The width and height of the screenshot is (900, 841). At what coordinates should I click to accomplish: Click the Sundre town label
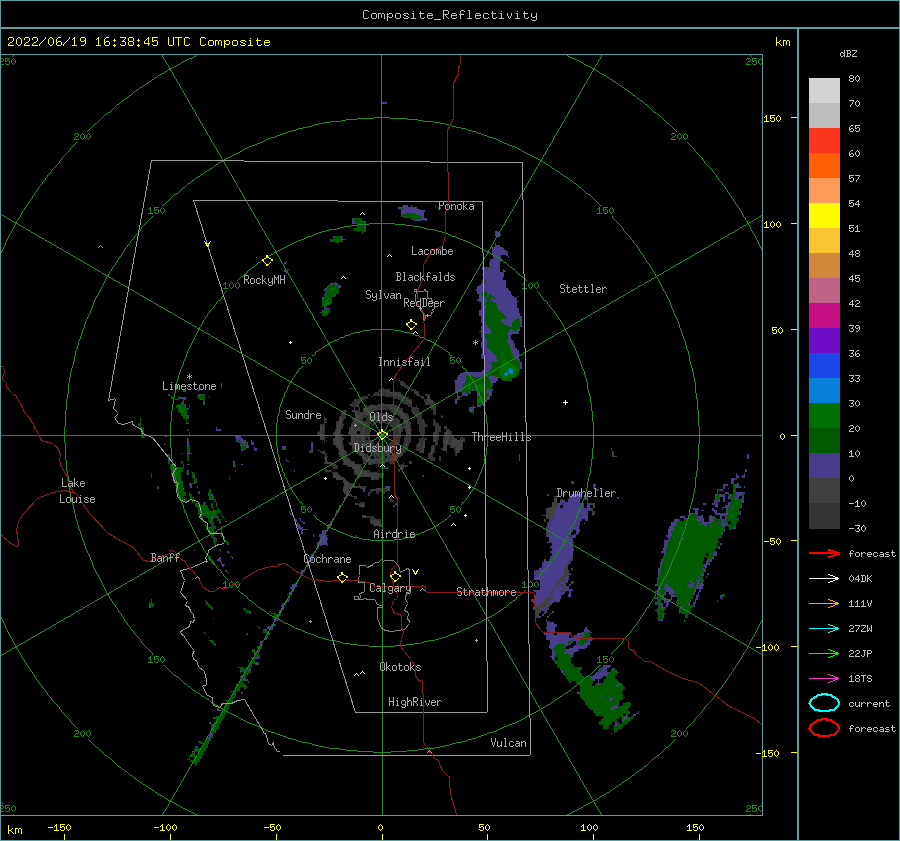click(303, 414)
